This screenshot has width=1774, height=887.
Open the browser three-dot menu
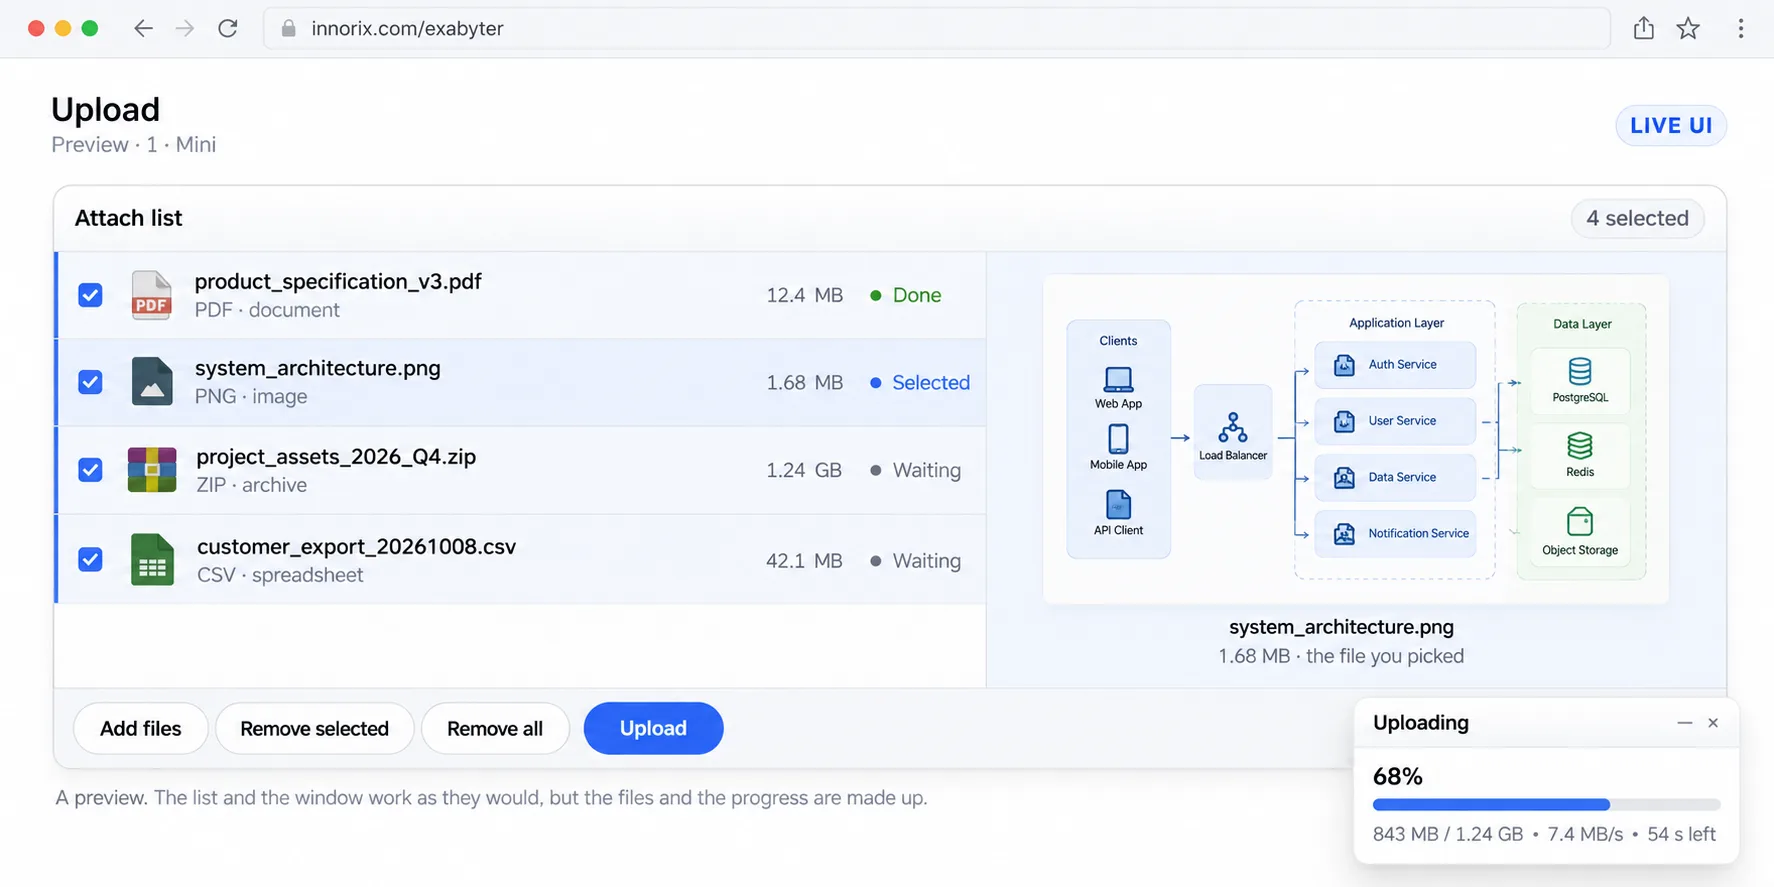click(1741, 28)
